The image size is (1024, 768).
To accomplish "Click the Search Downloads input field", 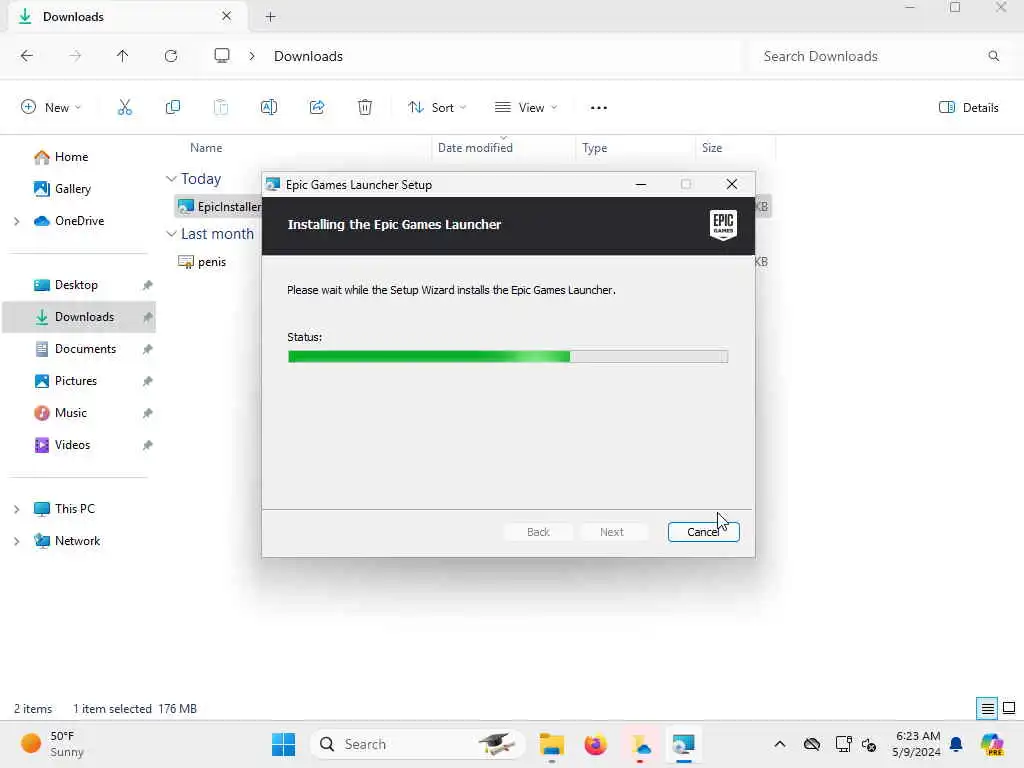I will coord(875,56).
